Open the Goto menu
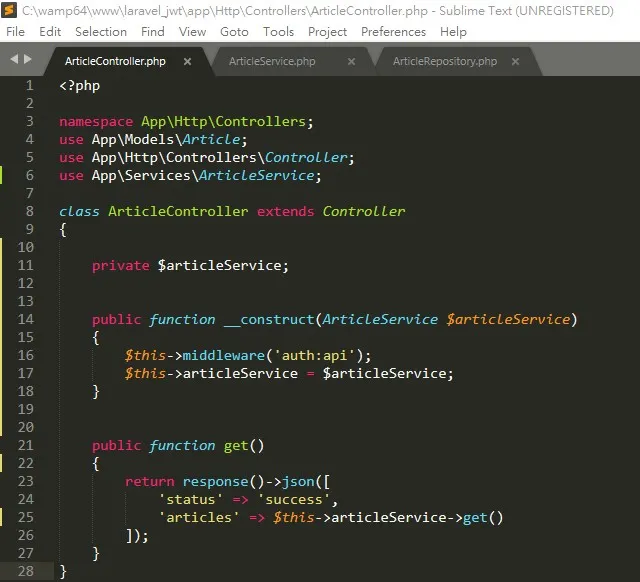 (234, 32)
